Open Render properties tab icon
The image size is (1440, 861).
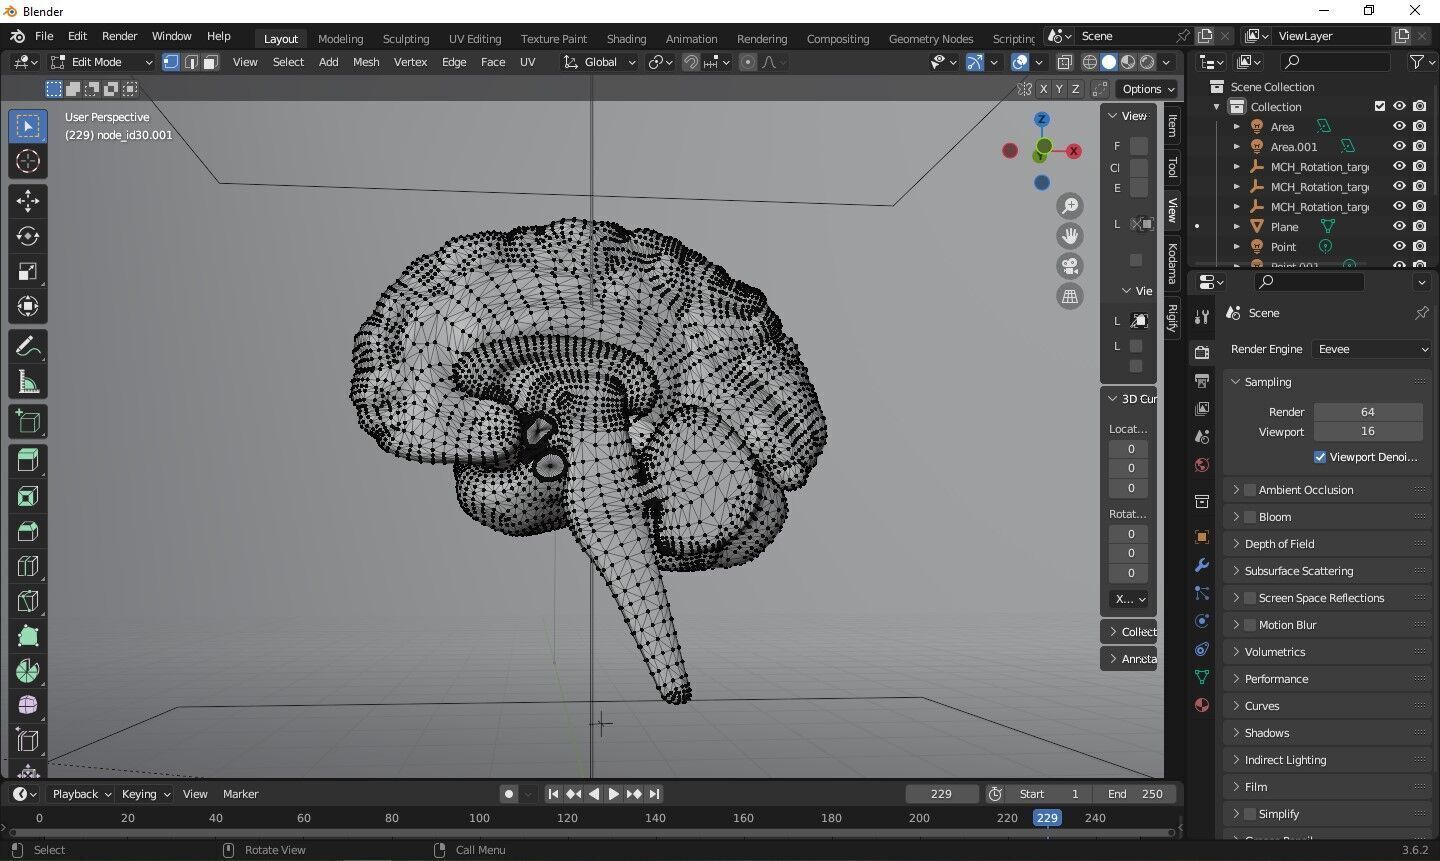tap(1202, 352)
